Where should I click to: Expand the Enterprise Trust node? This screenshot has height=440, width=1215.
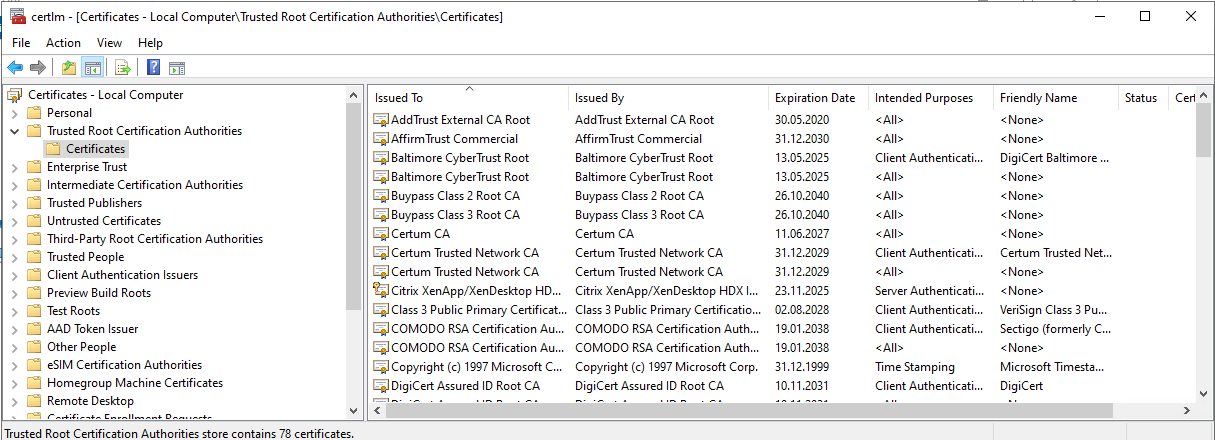point(14,167)
